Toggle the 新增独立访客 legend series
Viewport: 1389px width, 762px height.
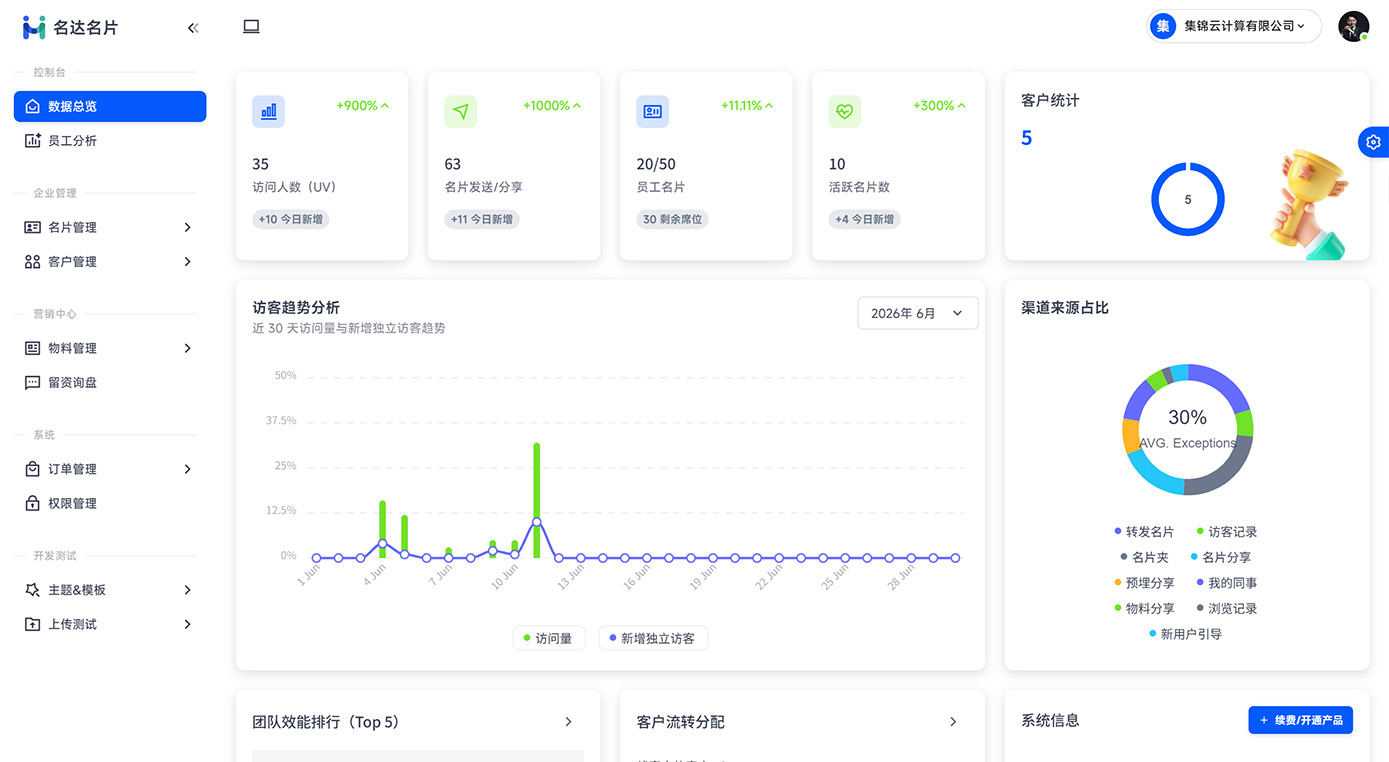pyautogui.click(x=652, y=638)
